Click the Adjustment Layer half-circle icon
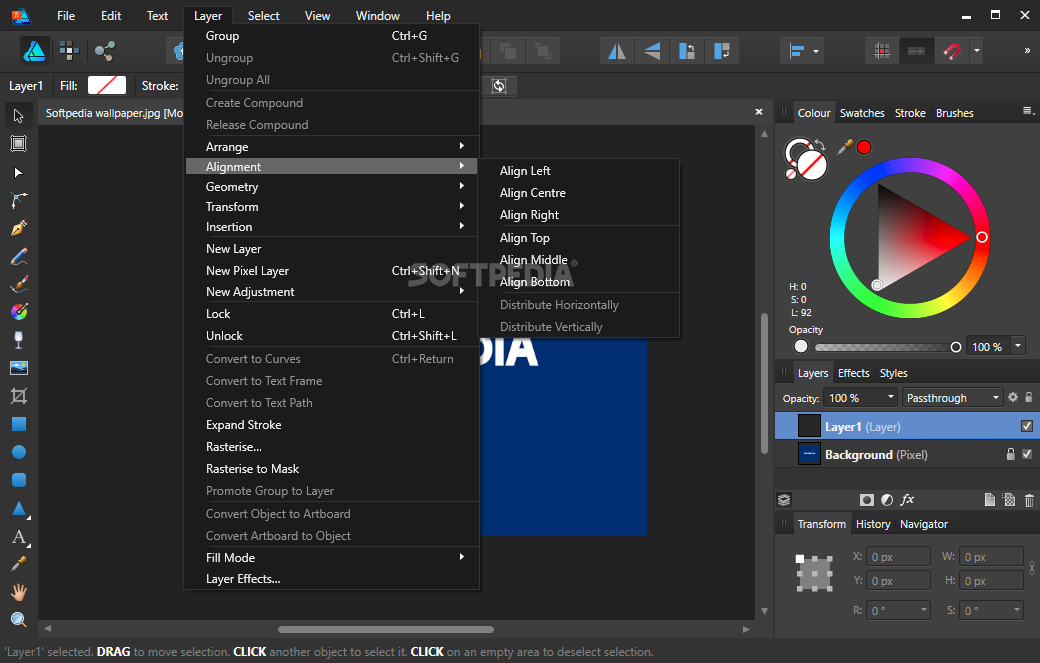The image size is (1040, 663). click(887, 500)
